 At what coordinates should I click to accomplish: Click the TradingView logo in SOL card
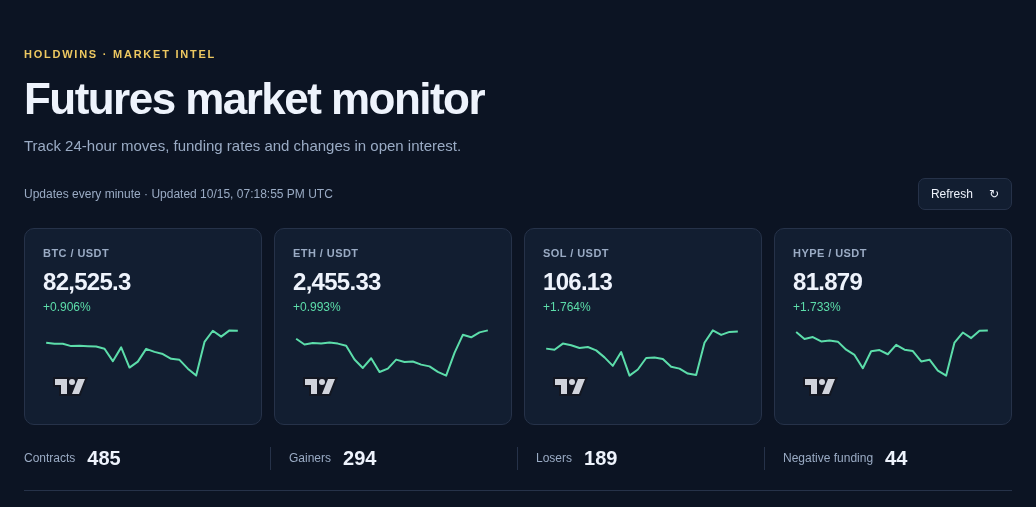[x=570, y=386]
